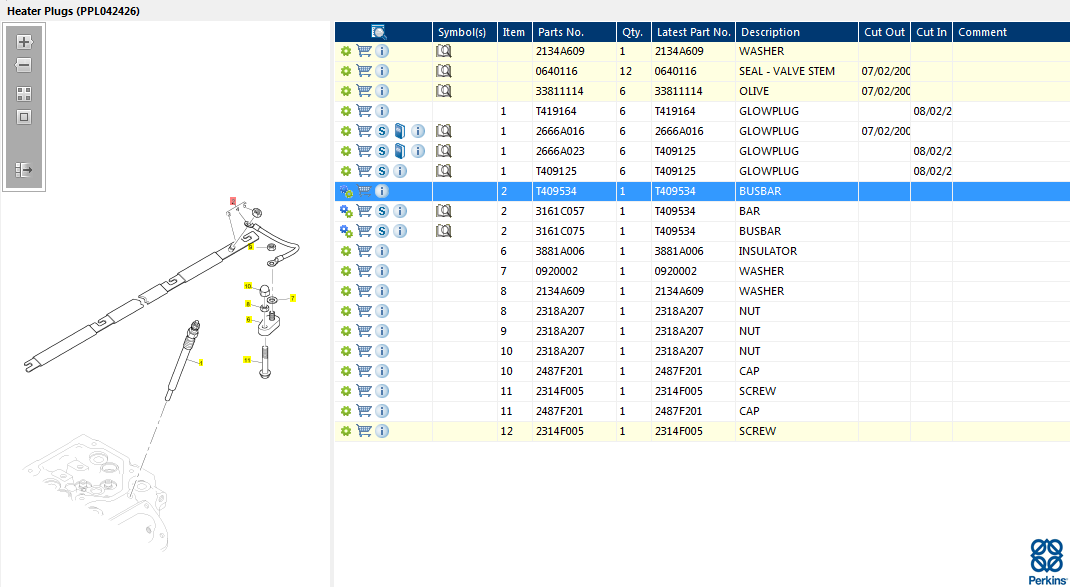Click the S supersession icon on 2666A016 row
This screenshot has width=1070, height=587.
382,131
